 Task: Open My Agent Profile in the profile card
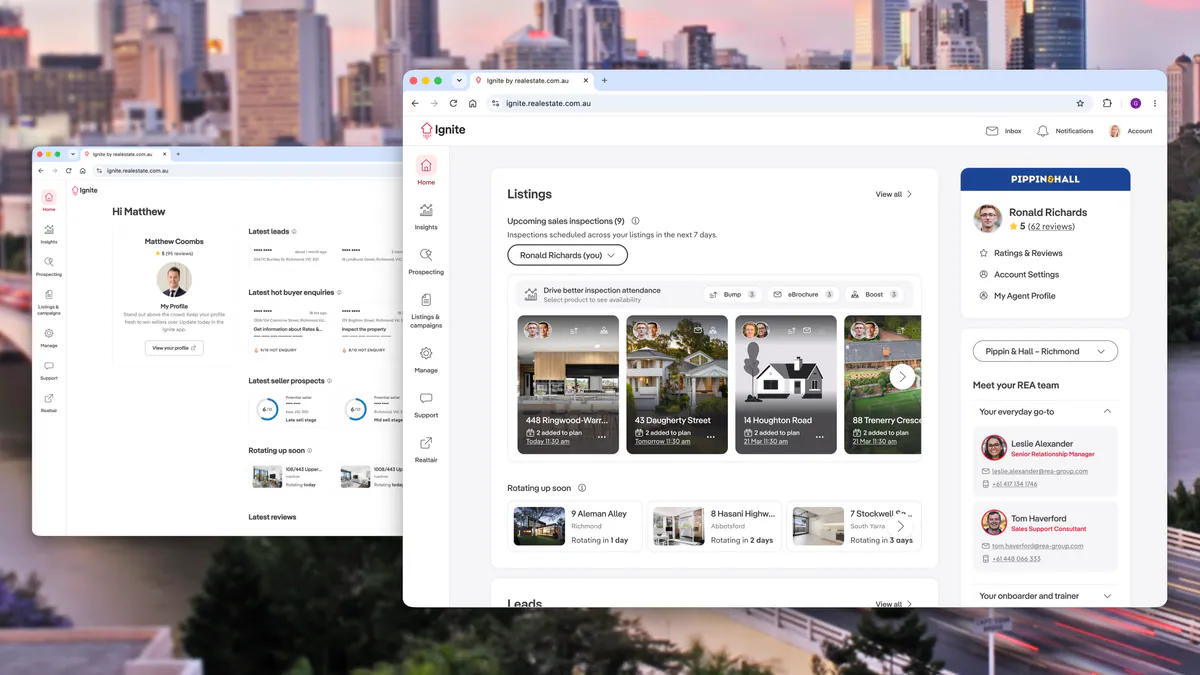[x=1024, y=296]
